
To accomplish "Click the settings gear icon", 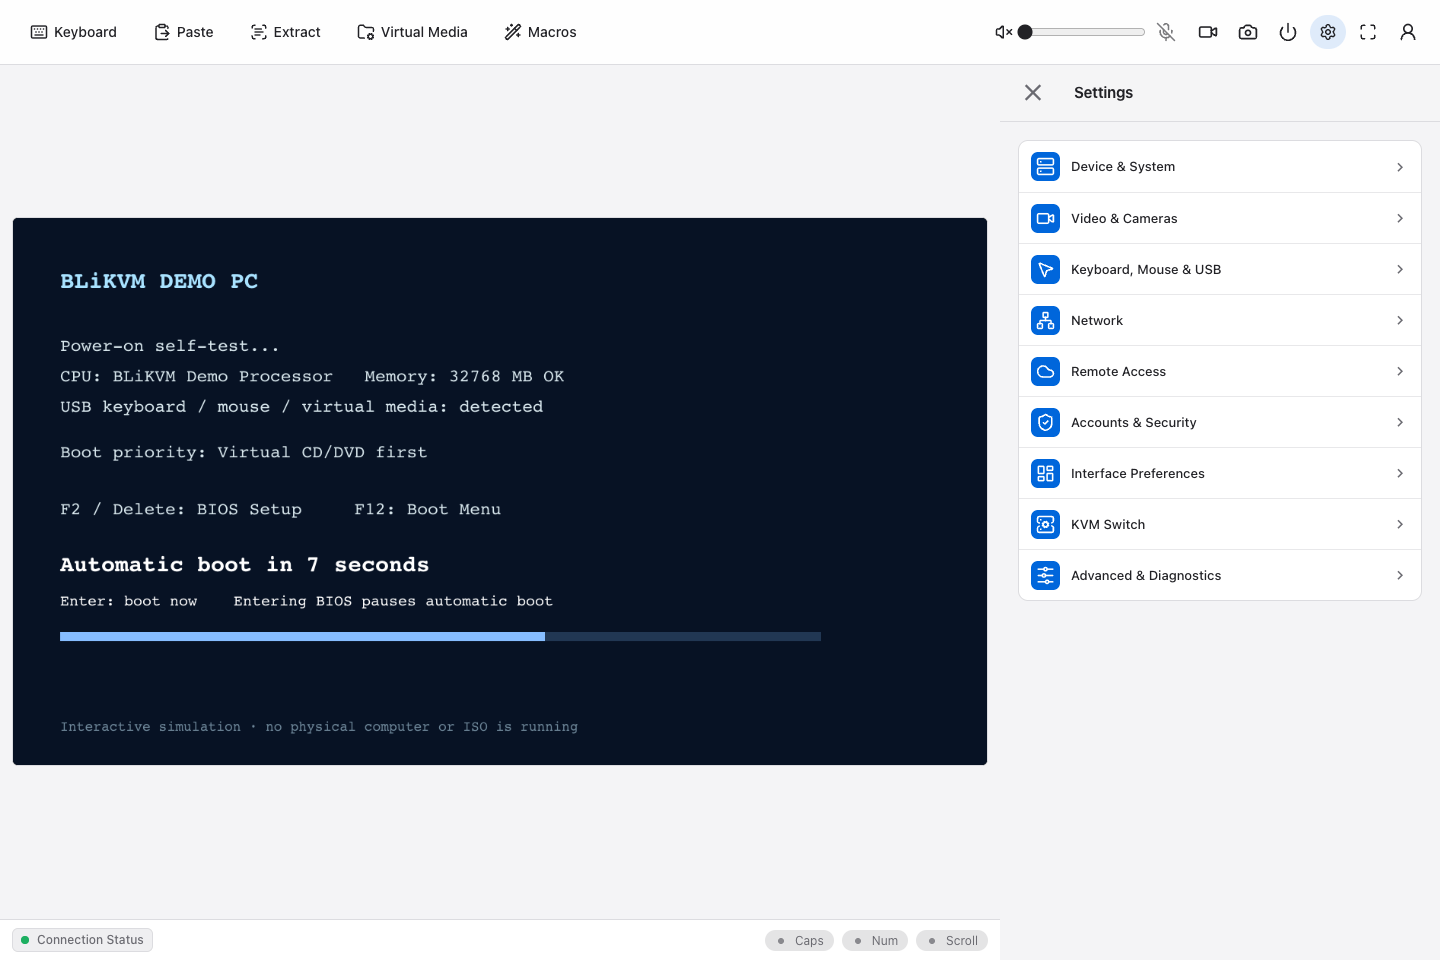I will click(x=1328, y=32).
